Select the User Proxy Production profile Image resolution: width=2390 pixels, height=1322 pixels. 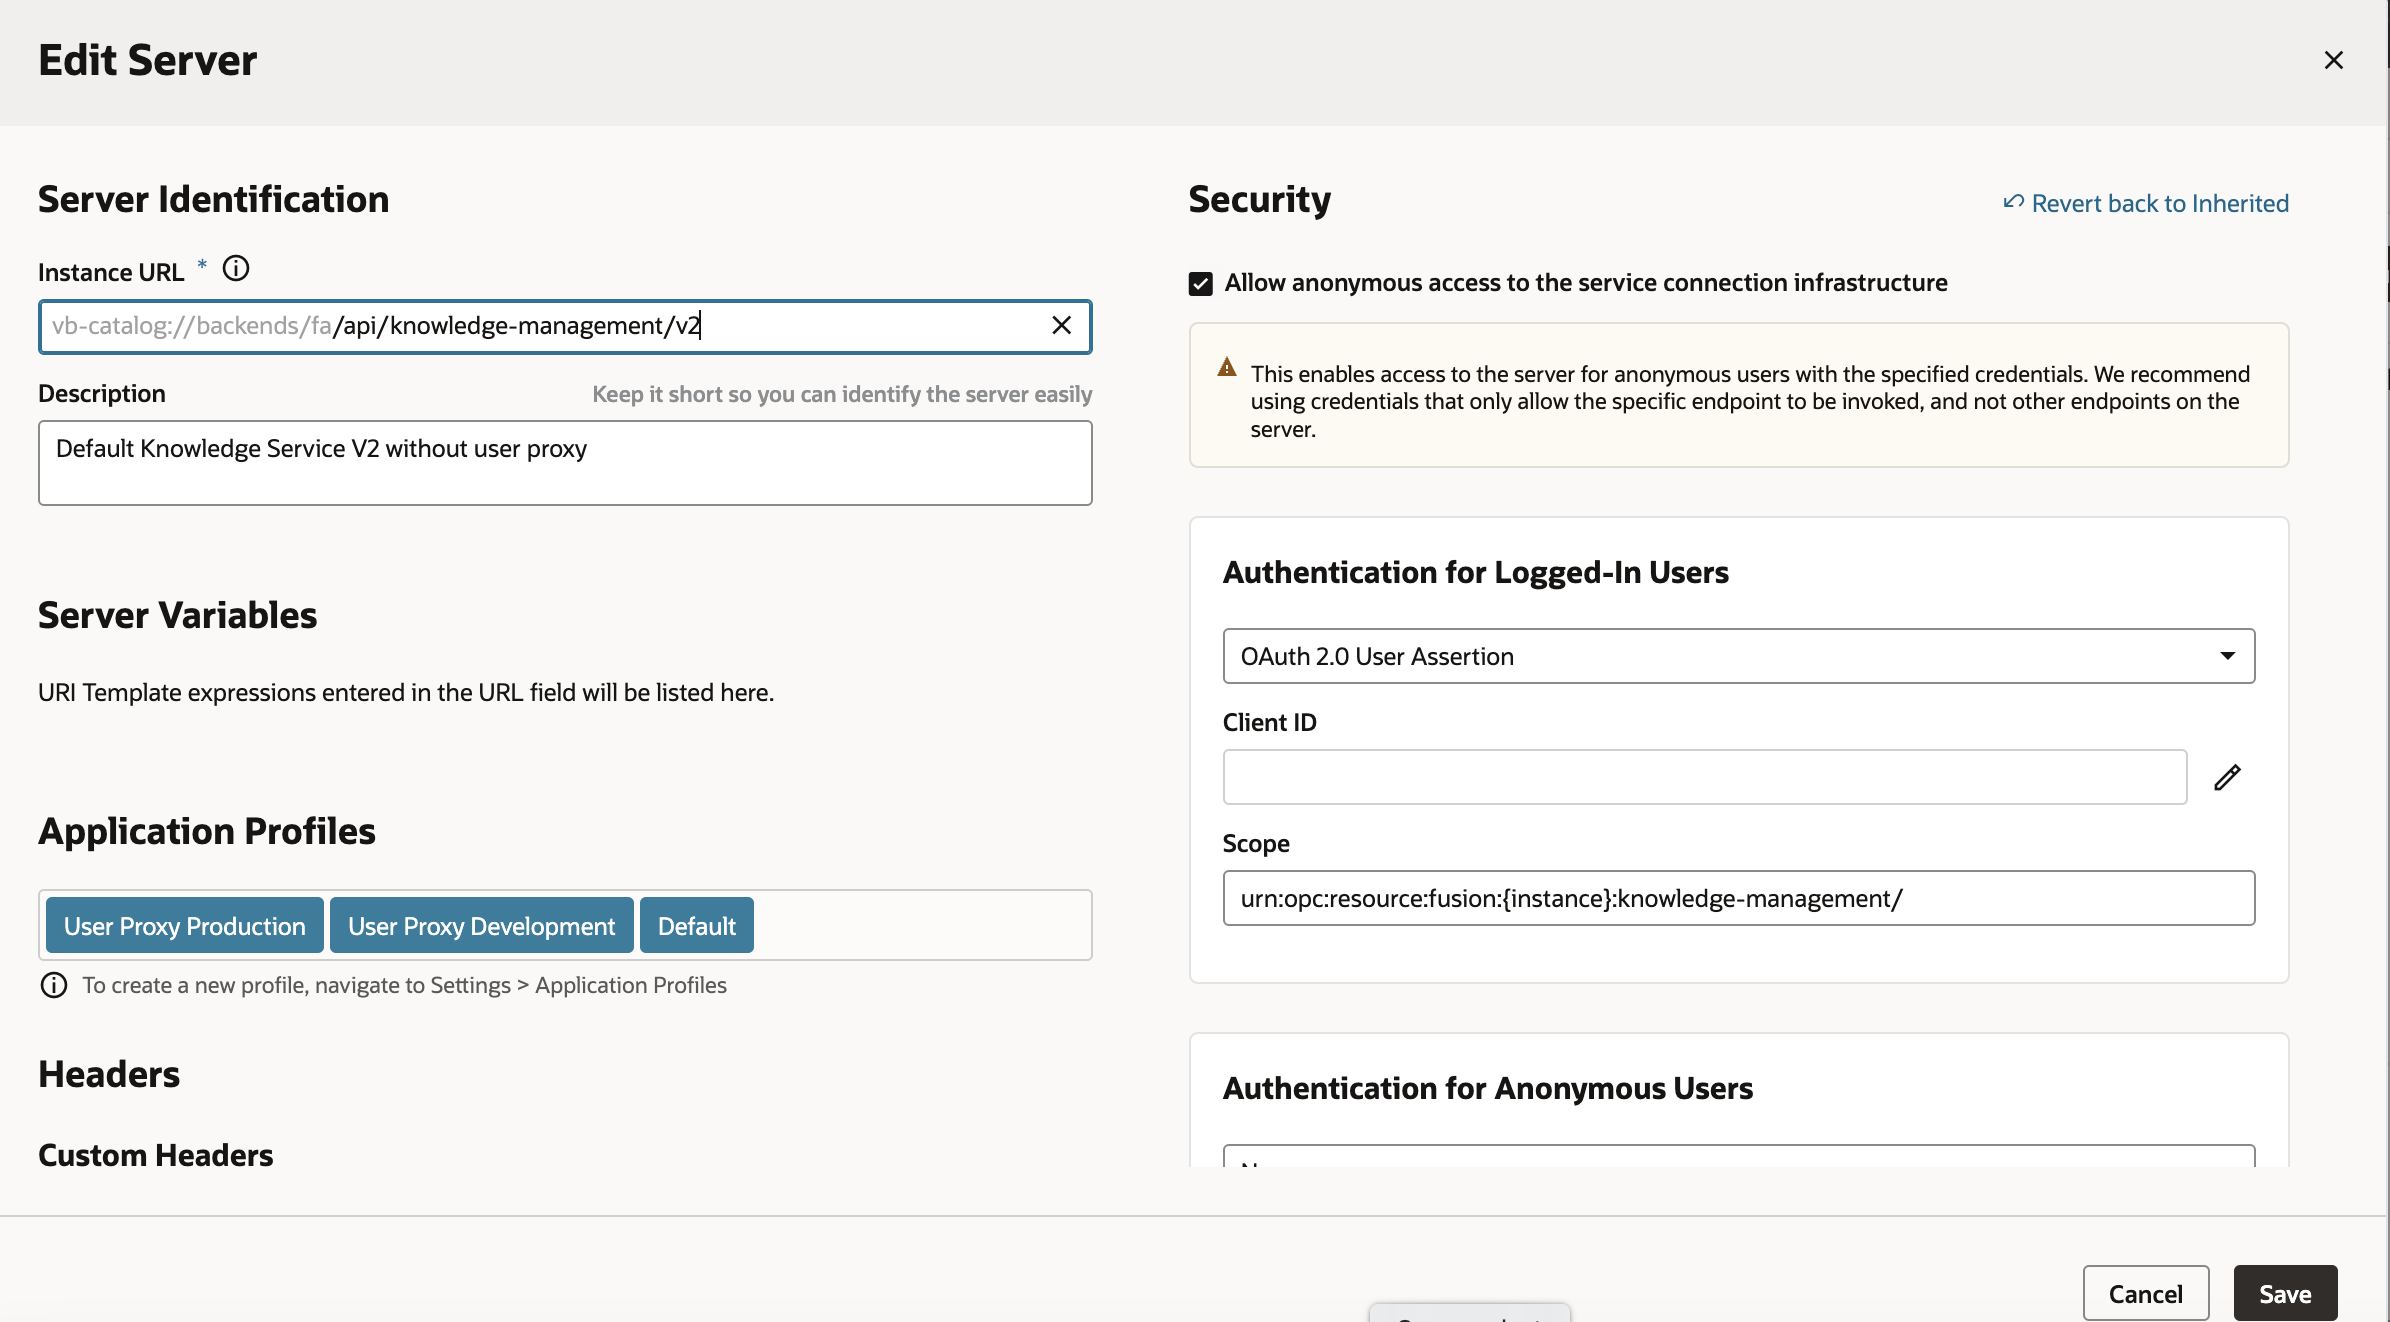pyautogui.click(x=185, y=926)
